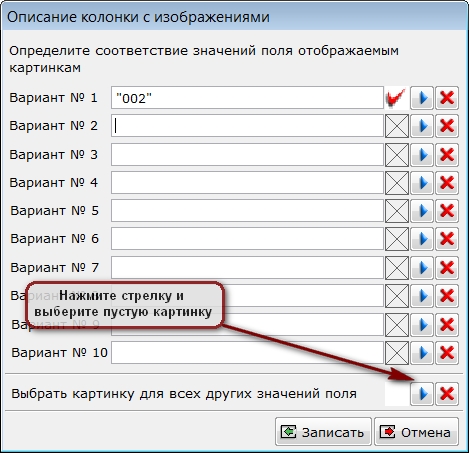Open picture chooser arrow for Вариант № 2
This screenshot has height=453, width=469.
pos(422,126)
